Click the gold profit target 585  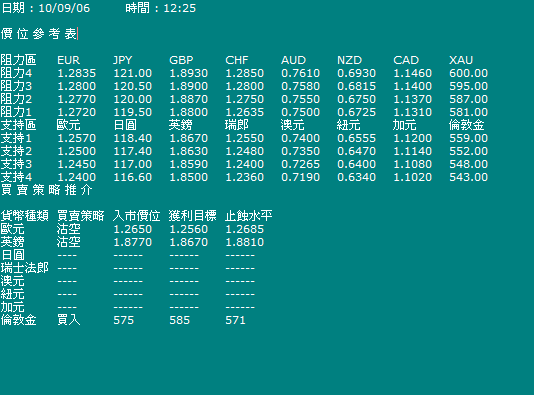click(x=179, y=320)
